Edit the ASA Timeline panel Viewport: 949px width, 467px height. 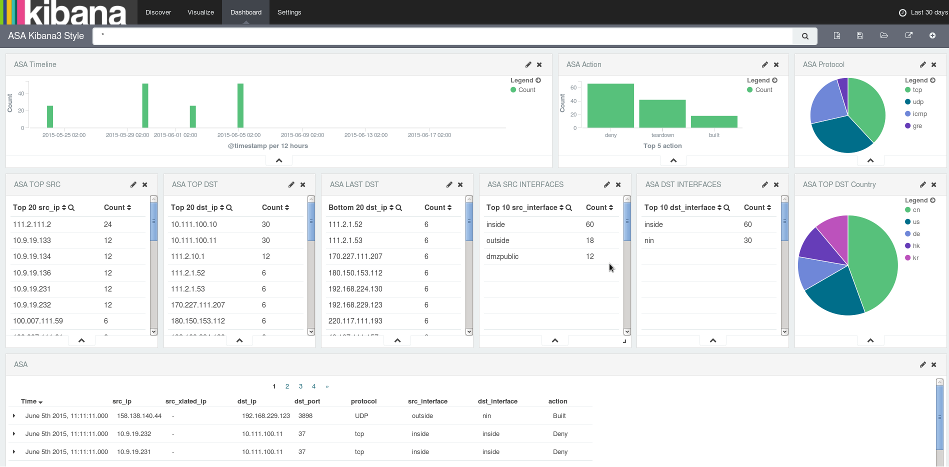pyautogui.click(x=528, y=65)
